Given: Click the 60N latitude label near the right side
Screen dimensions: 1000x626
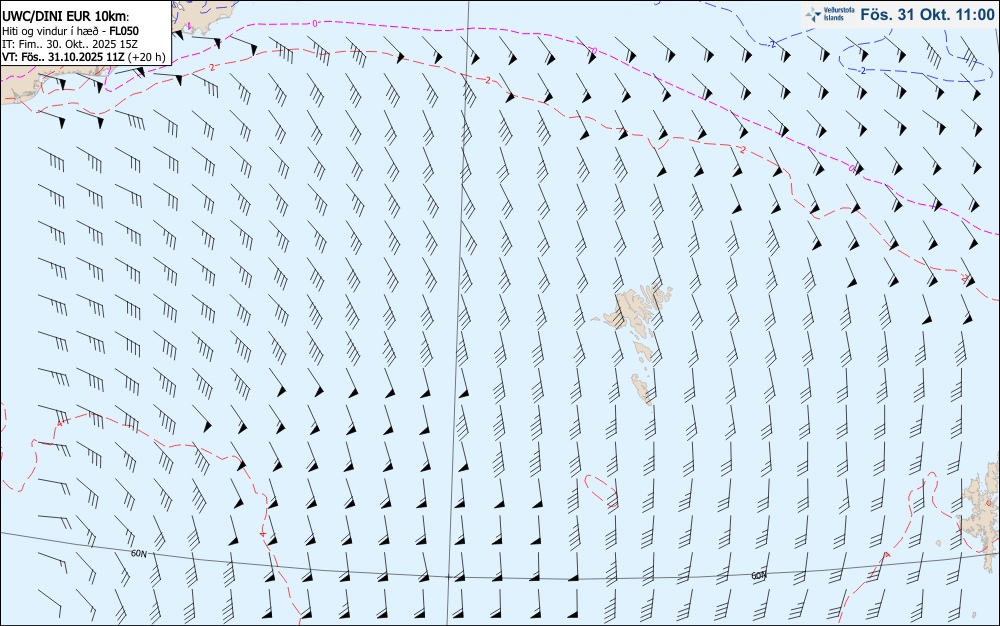Looking at the screenshot, I should tap(758, 576).
